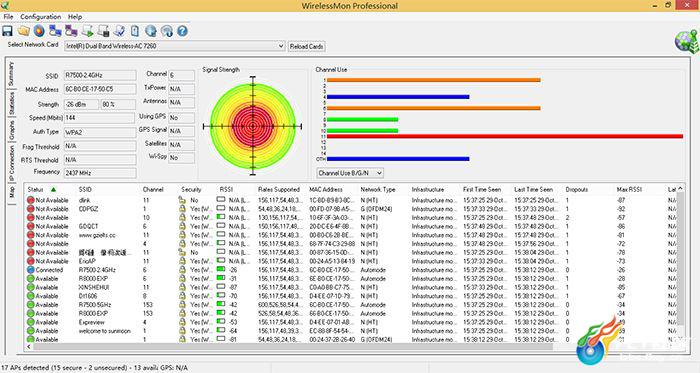This screenshot has width=700, height=373.
Task: Switch to the Map side tab
Action: (11, 192)
